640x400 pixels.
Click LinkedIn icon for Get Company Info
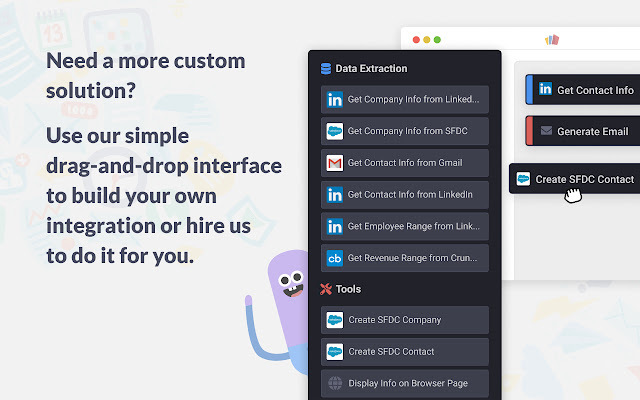coord(335,100)
